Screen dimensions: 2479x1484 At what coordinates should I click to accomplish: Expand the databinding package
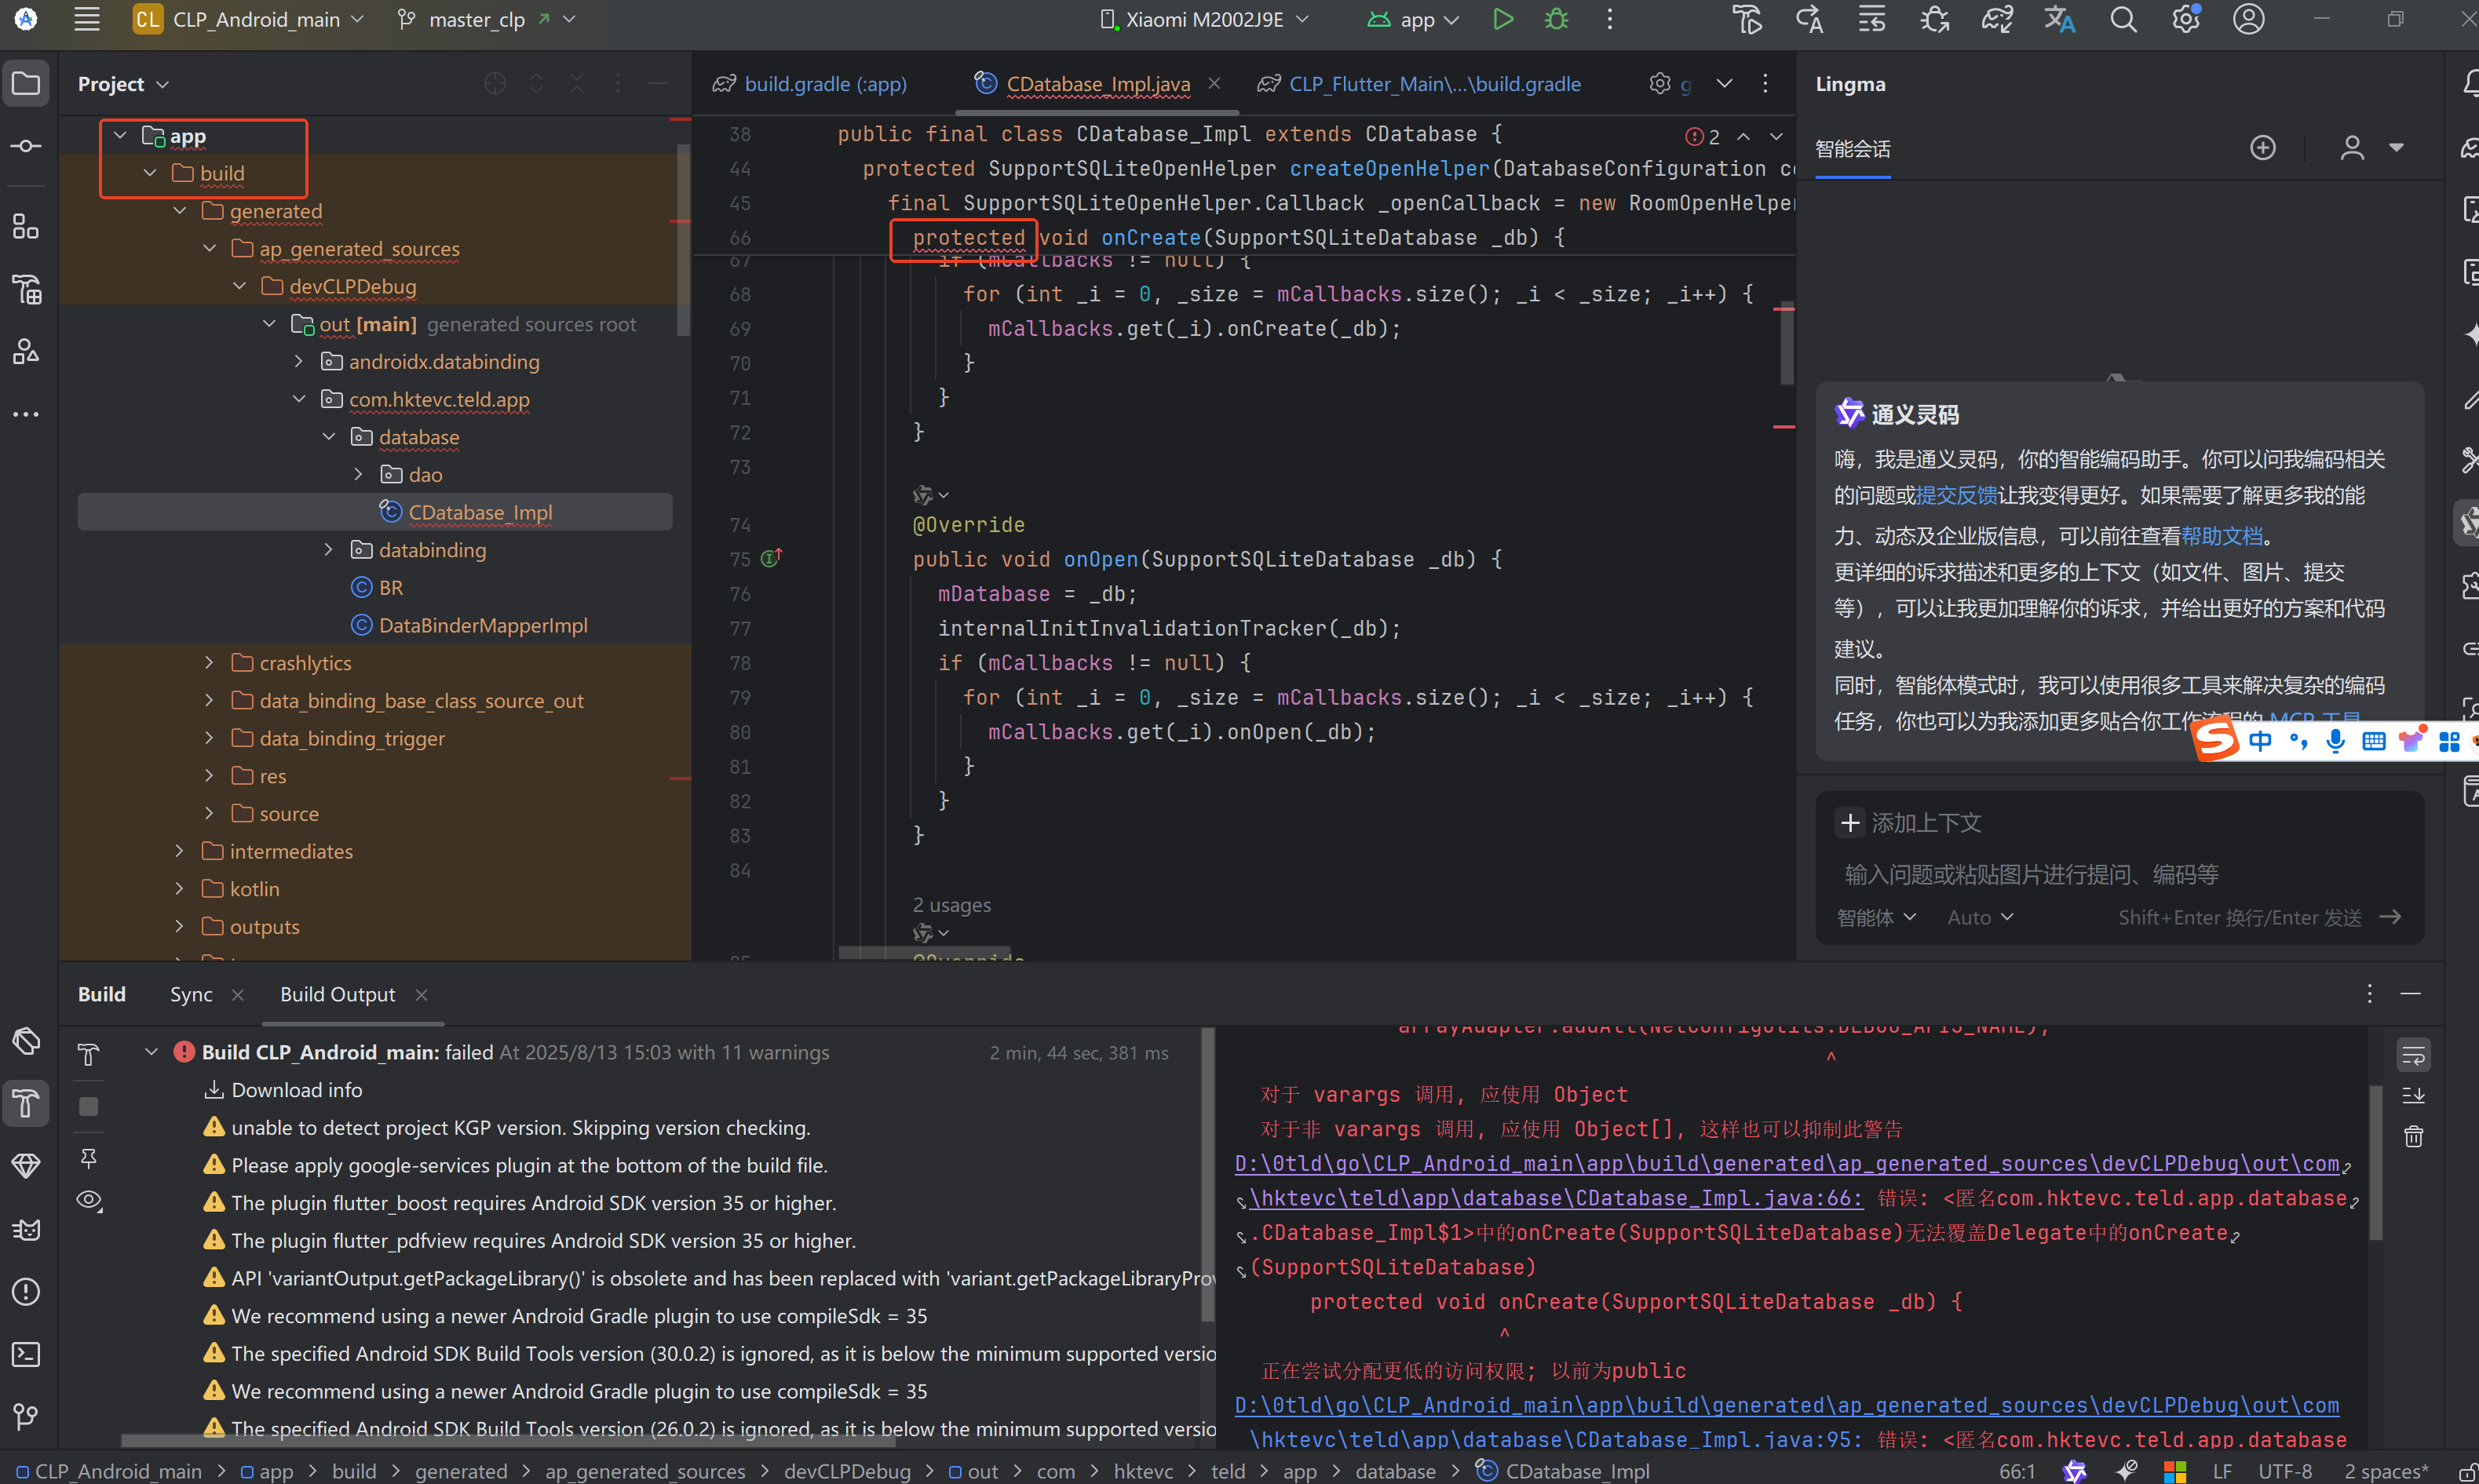click(328, 550)
